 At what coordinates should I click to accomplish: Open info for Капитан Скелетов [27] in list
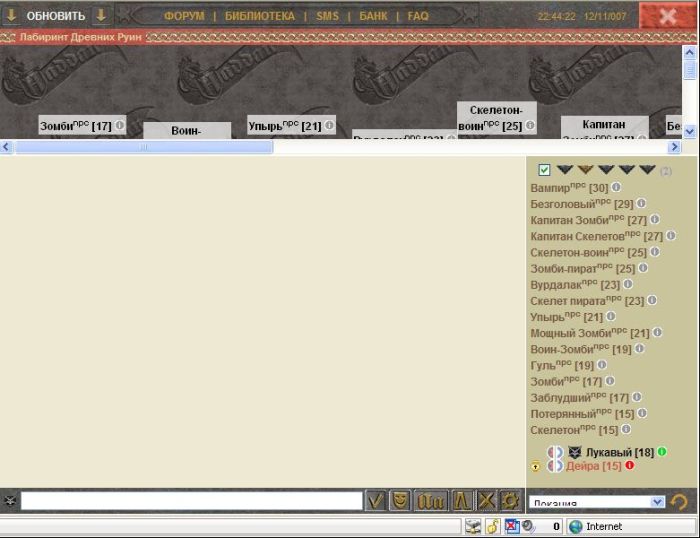671,235
